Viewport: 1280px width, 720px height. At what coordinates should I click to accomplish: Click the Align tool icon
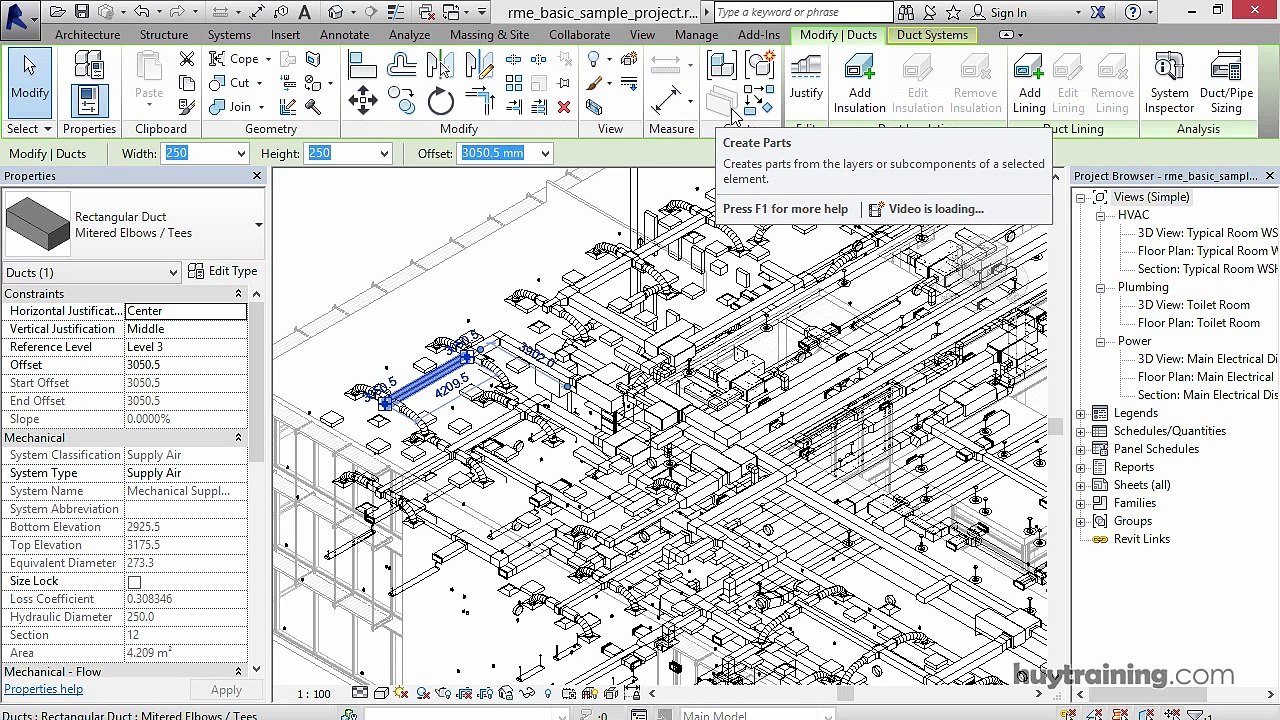(362, 66)
